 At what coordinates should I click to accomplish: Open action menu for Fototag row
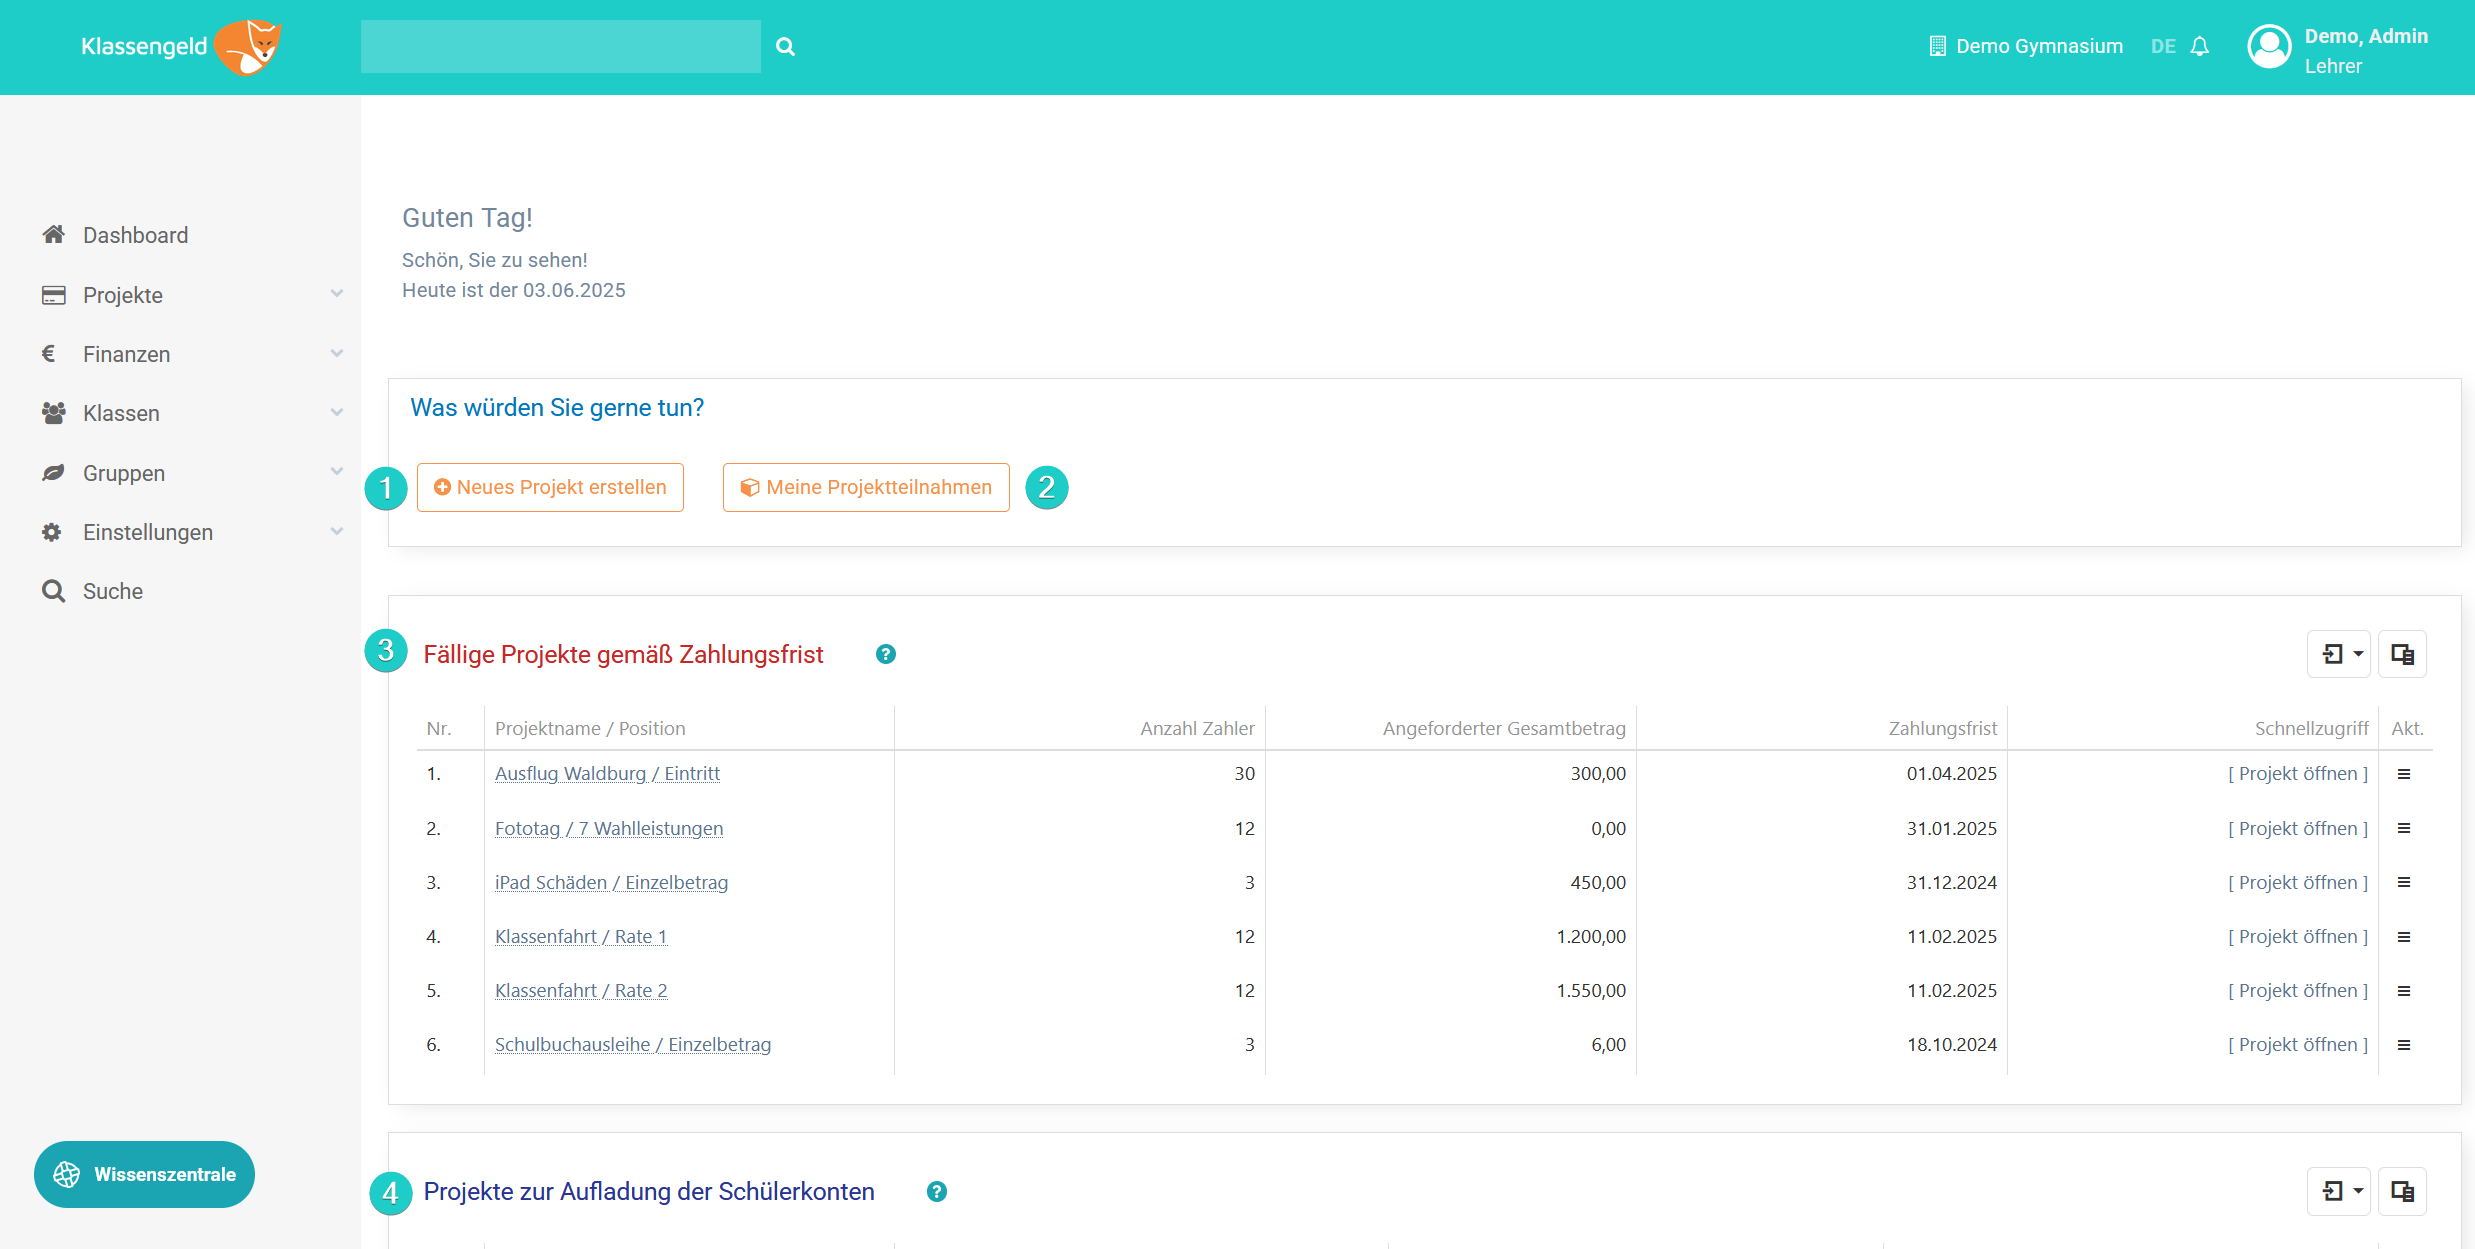click(2404, 828)
